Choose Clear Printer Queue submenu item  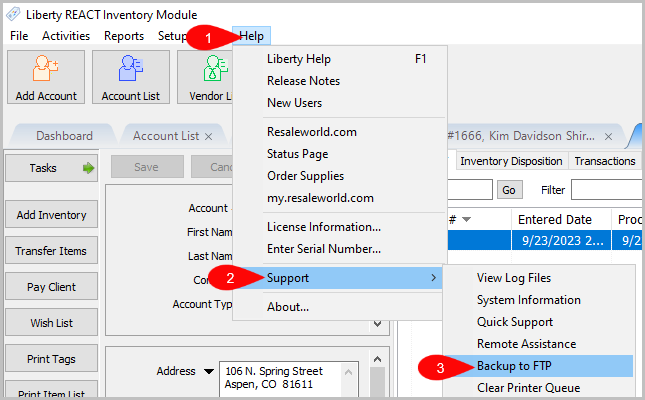(538, 388)
